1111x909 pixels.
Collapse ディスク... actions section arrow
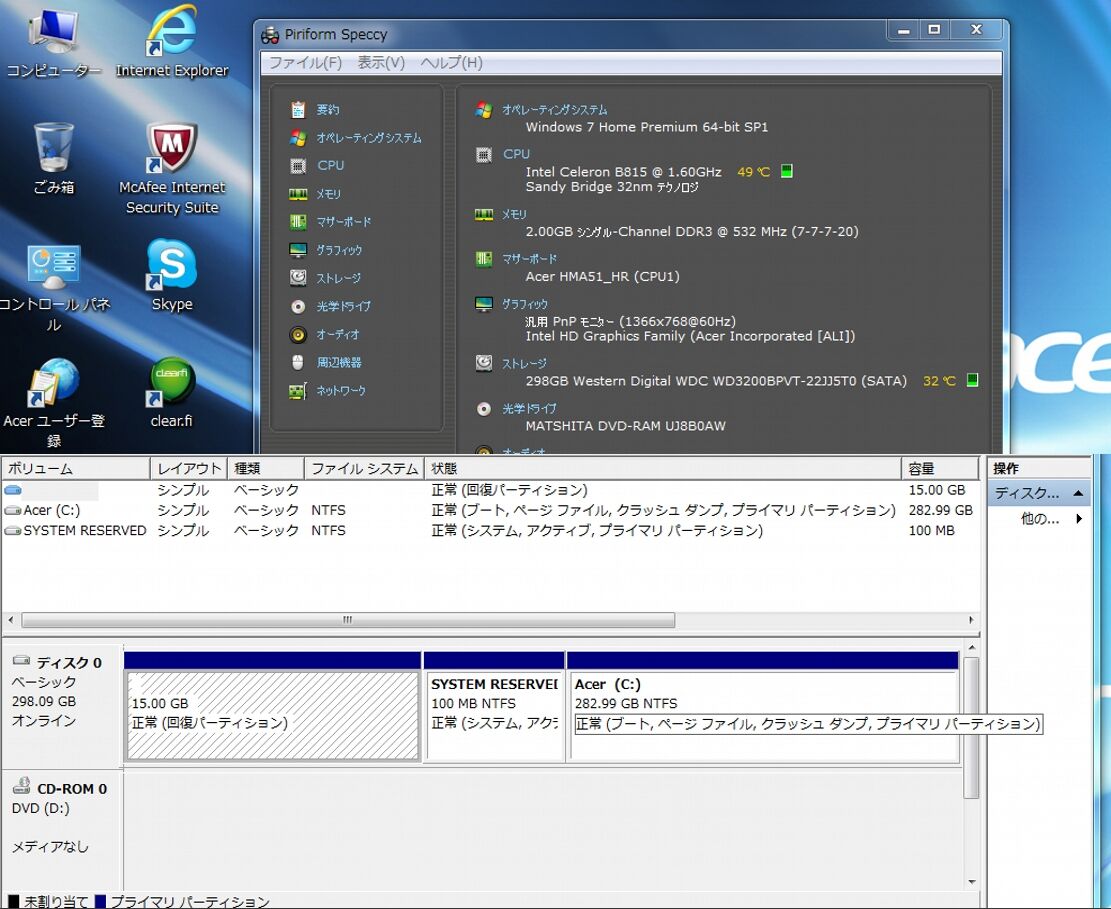click(x=1078, y=492)
